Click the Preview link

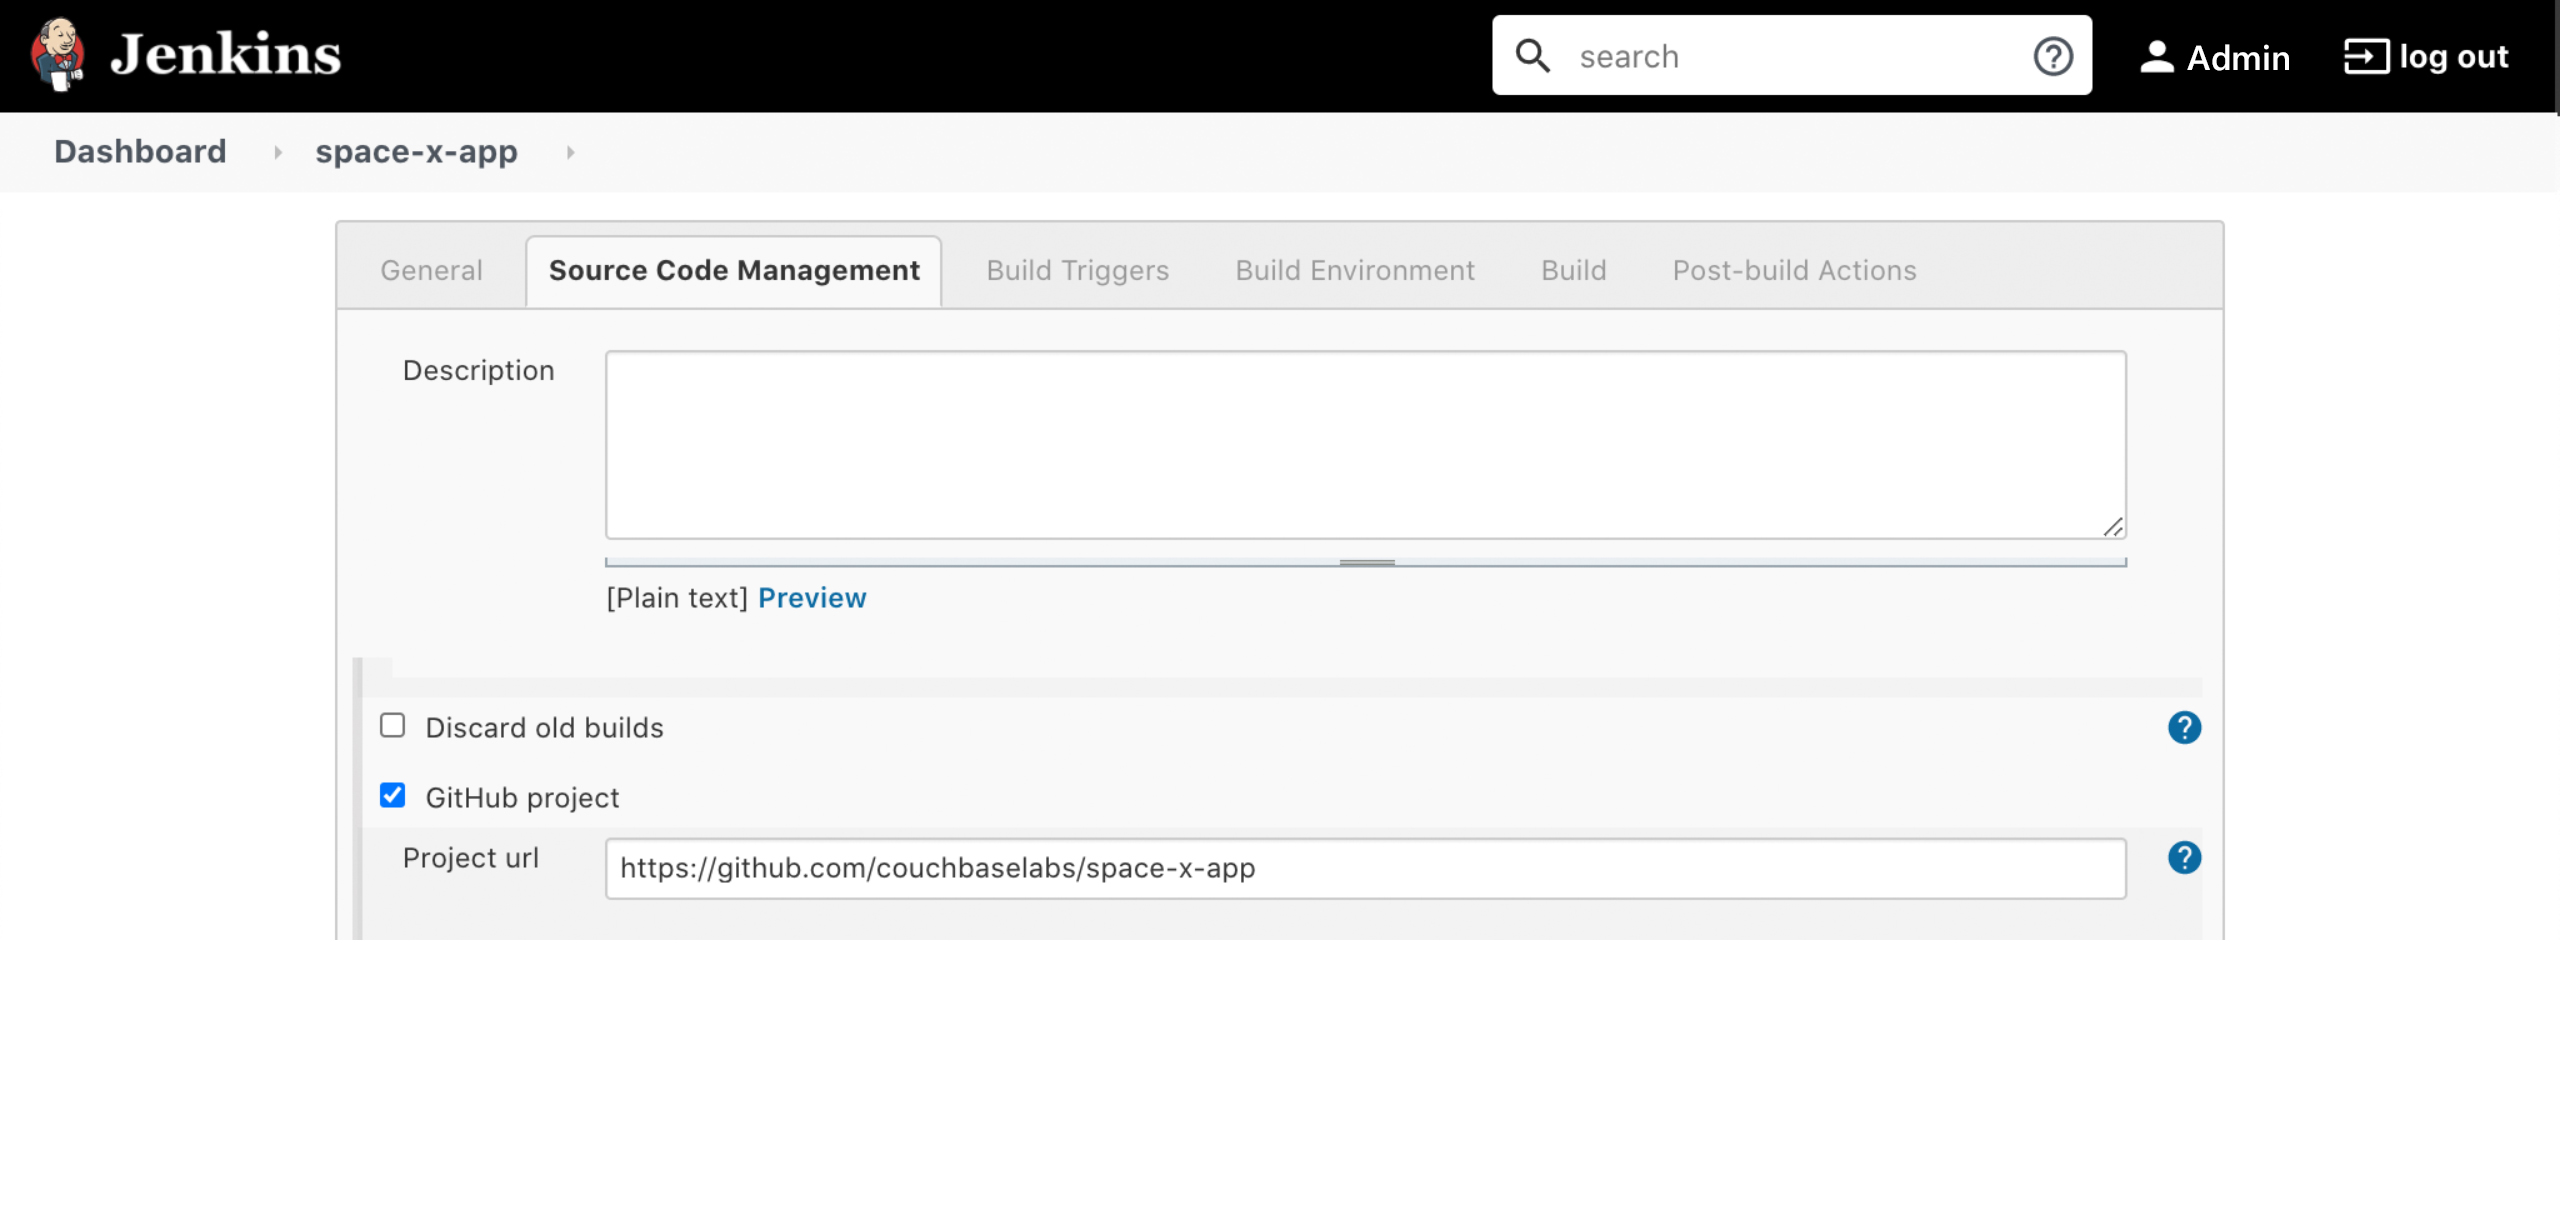coord(811,598)
